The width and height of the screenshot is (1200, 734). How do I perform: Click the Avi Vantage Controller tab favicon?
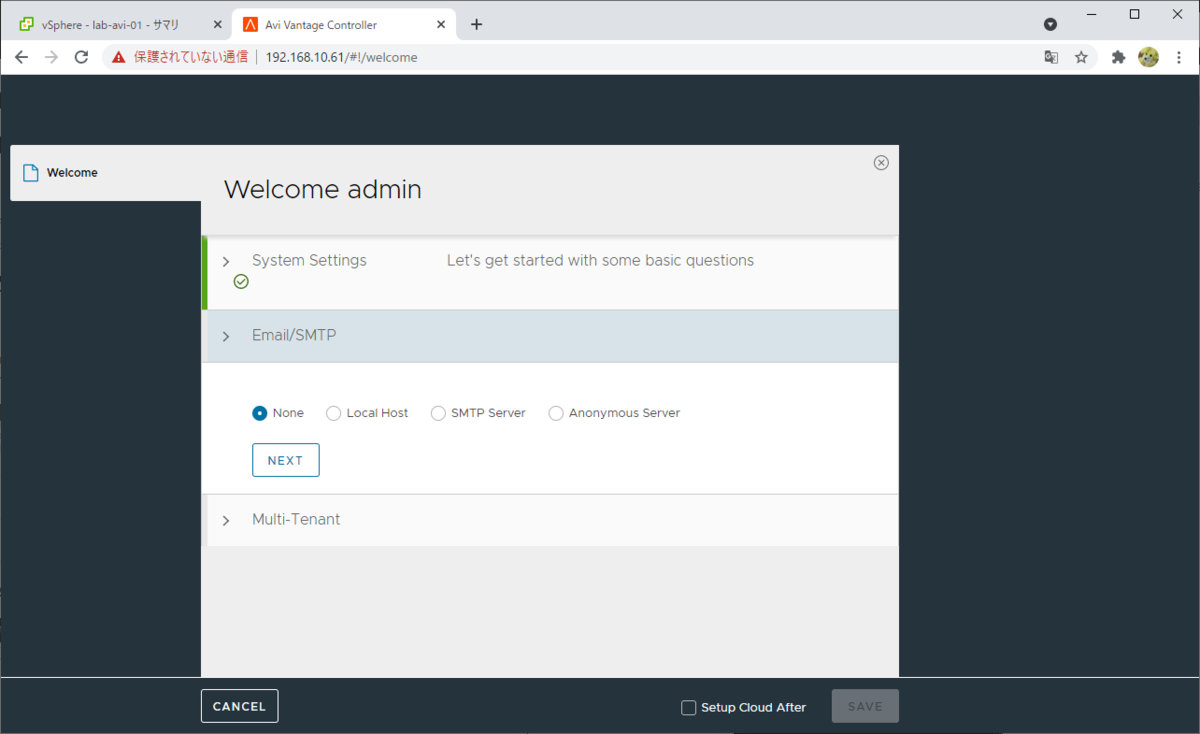[251, 24]
